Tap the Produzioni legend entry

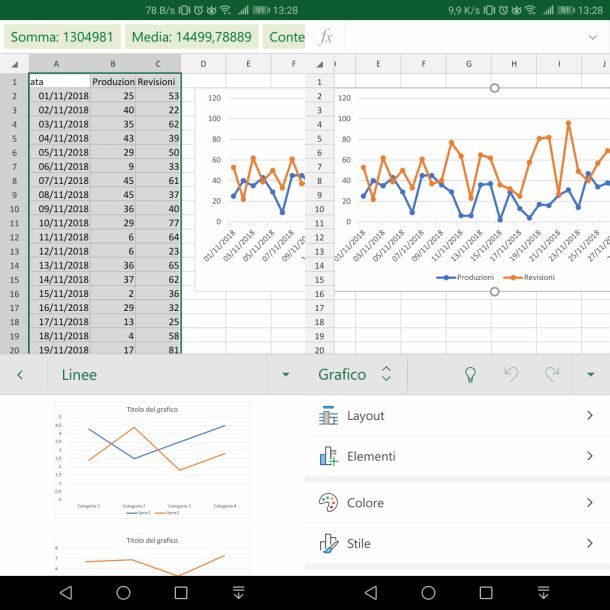tap(465, 277)
